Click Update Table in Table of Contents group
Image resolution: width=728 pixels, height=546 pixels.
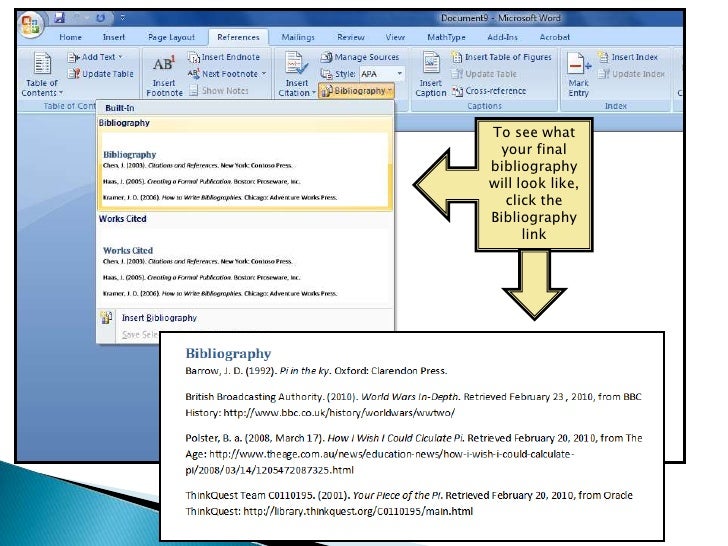point(101,74)
